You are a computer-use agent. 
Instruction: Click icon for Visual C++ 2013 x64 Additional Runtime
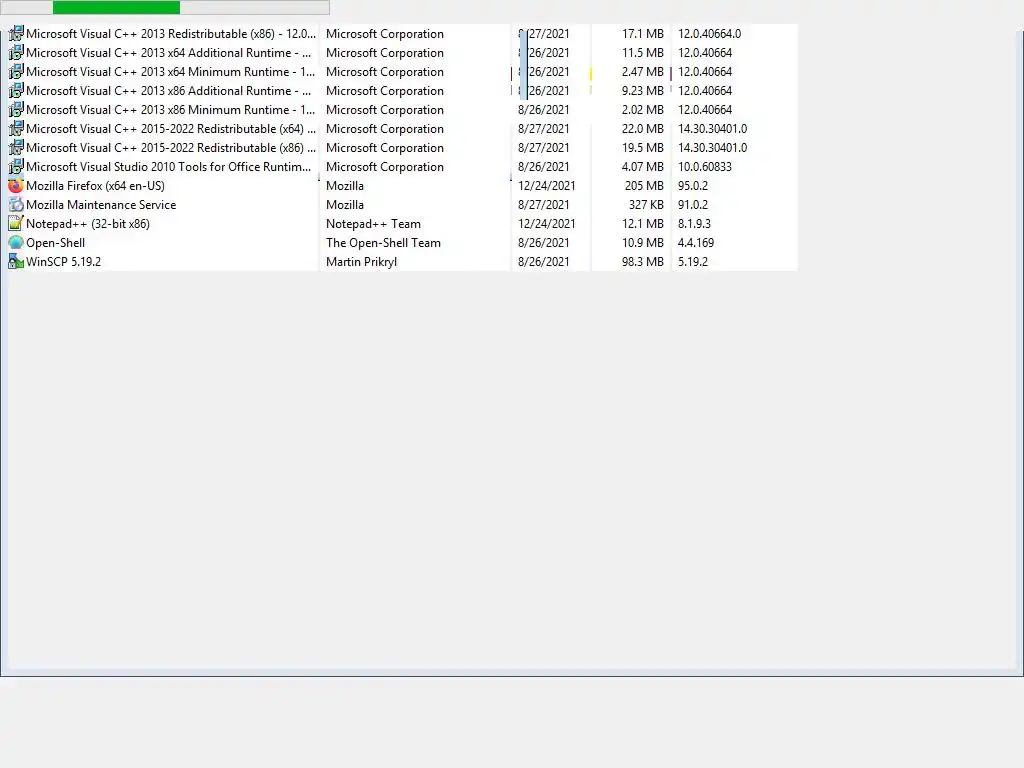(16, 52)
